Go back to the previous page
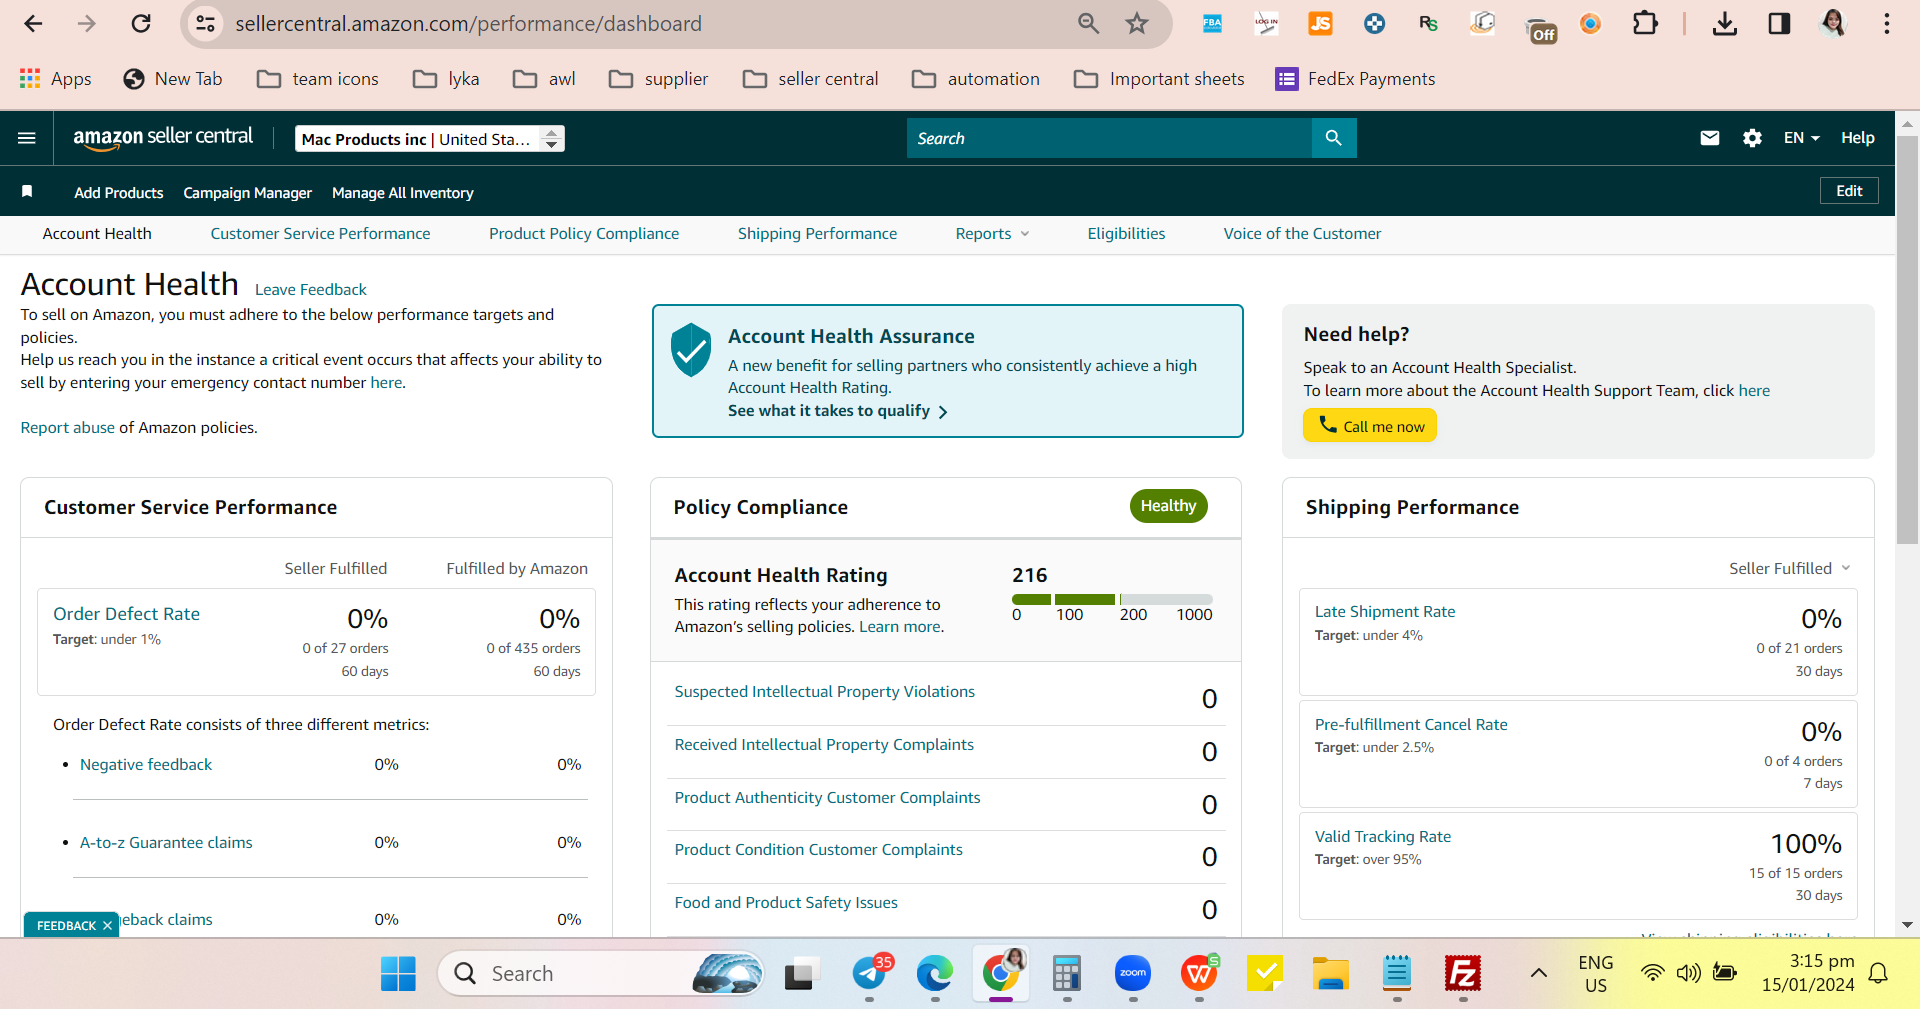This screenshot has width=1920, height=1009. pyautogui.click(x=33, y=23)
